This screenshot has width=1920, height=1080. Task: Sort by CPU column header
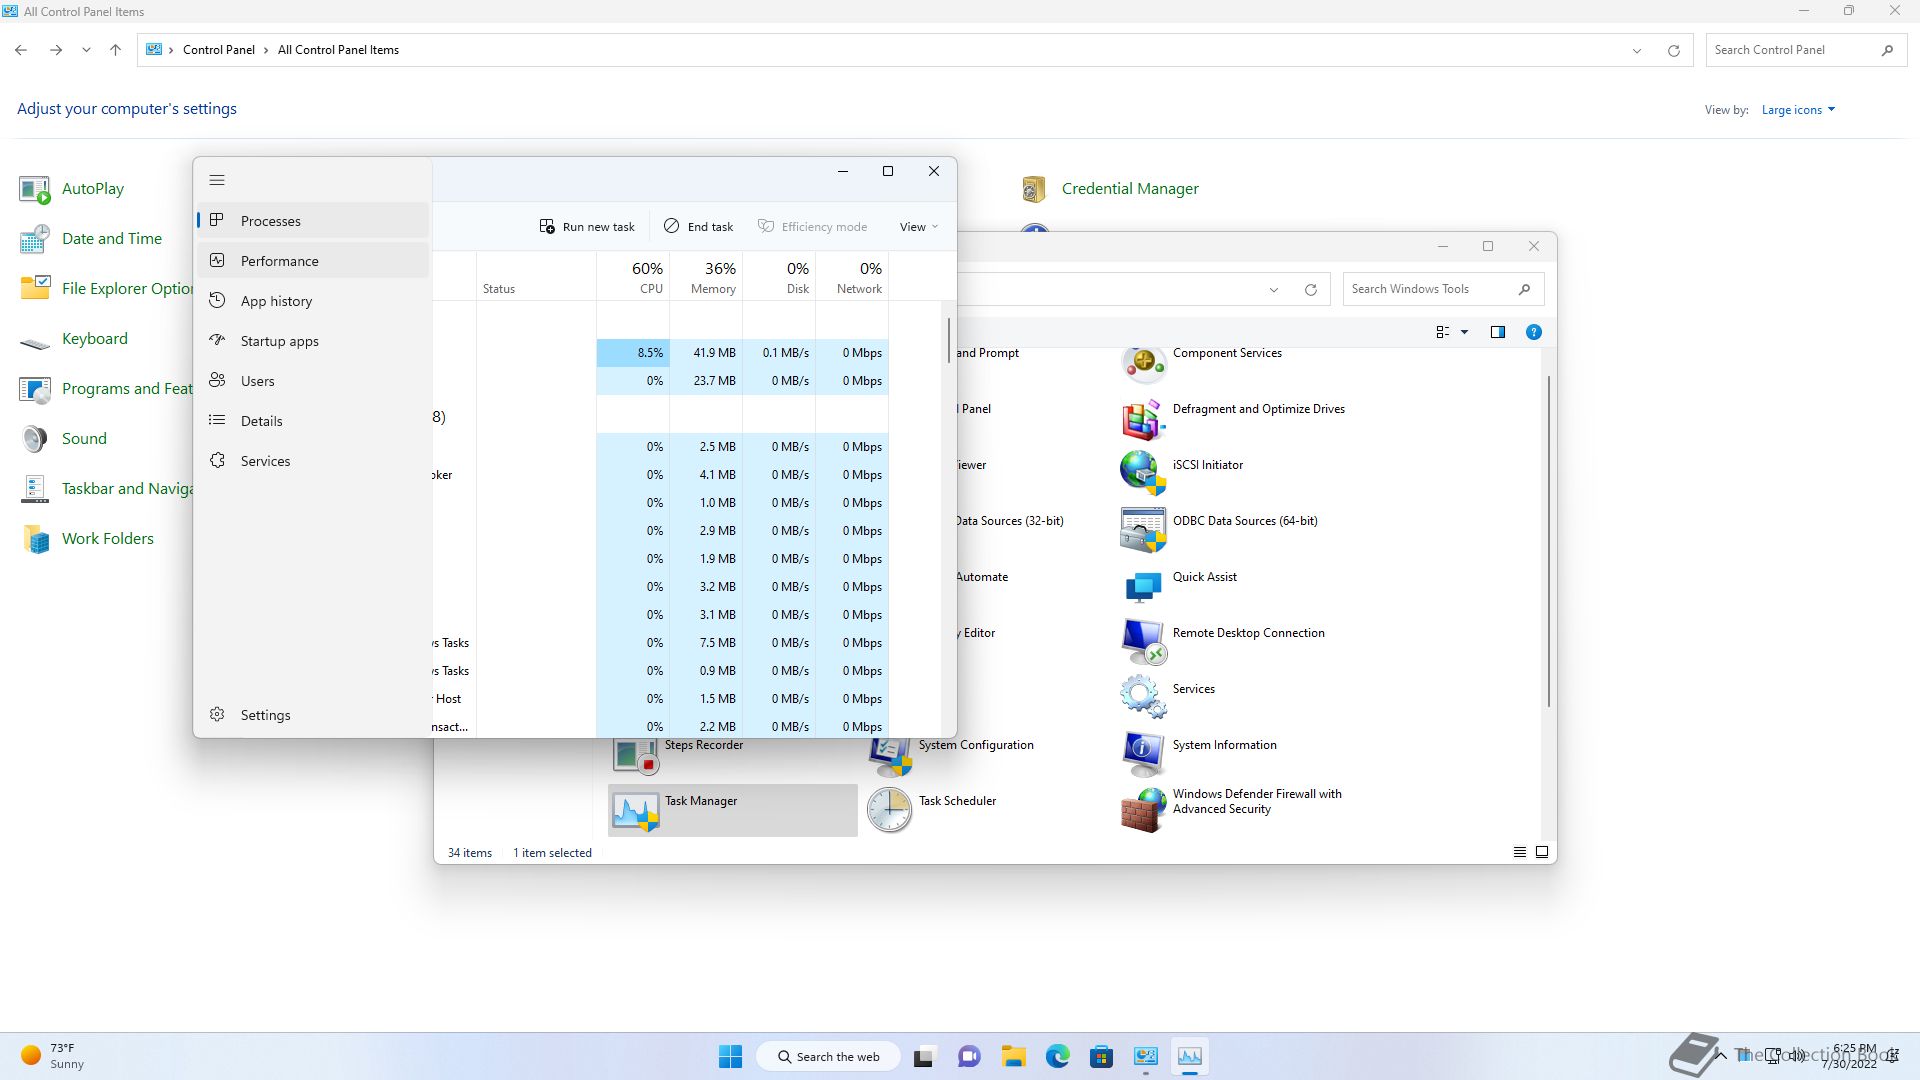633,276
